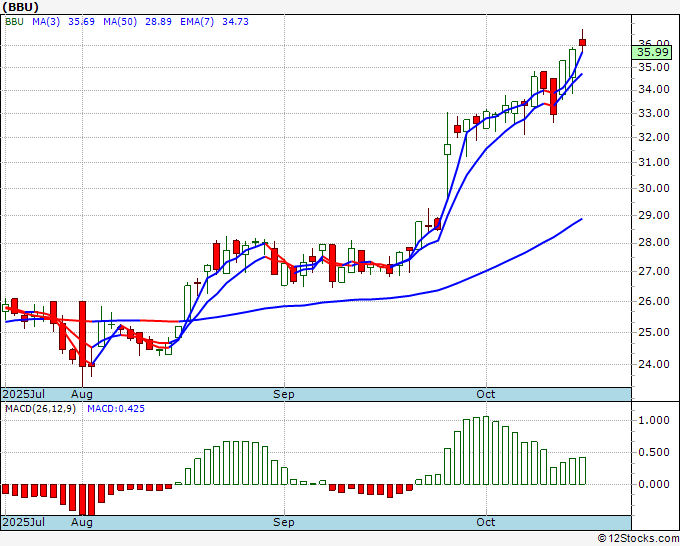Click the latest red candlestick near 36.00
Image resolution: width=680 pixels, height=546 pixels.
pos(582,42)
